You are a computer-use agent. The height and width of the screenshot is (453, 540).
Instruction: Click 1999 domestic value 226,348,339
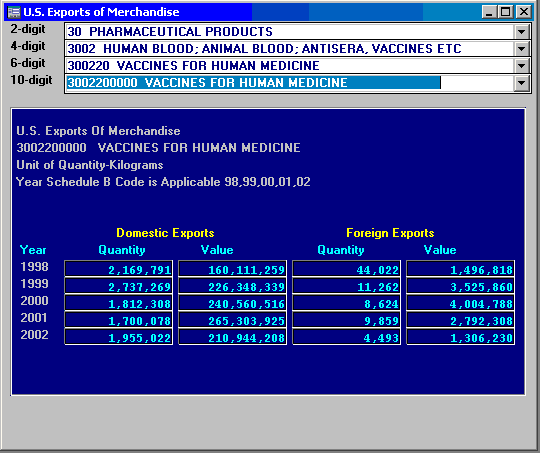232,286
